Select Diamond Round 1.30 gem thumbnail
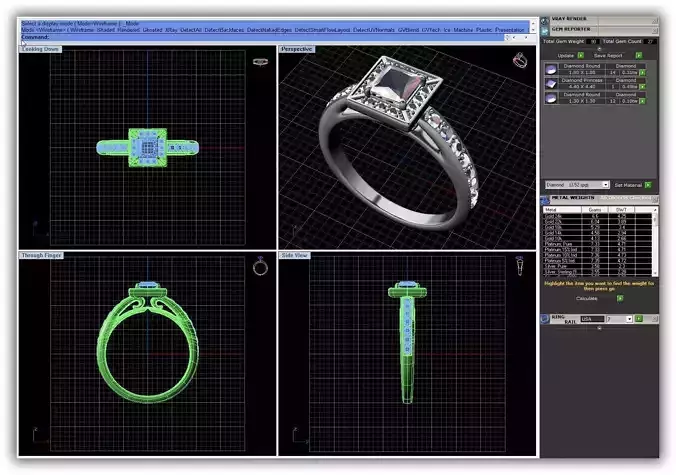 550,98
